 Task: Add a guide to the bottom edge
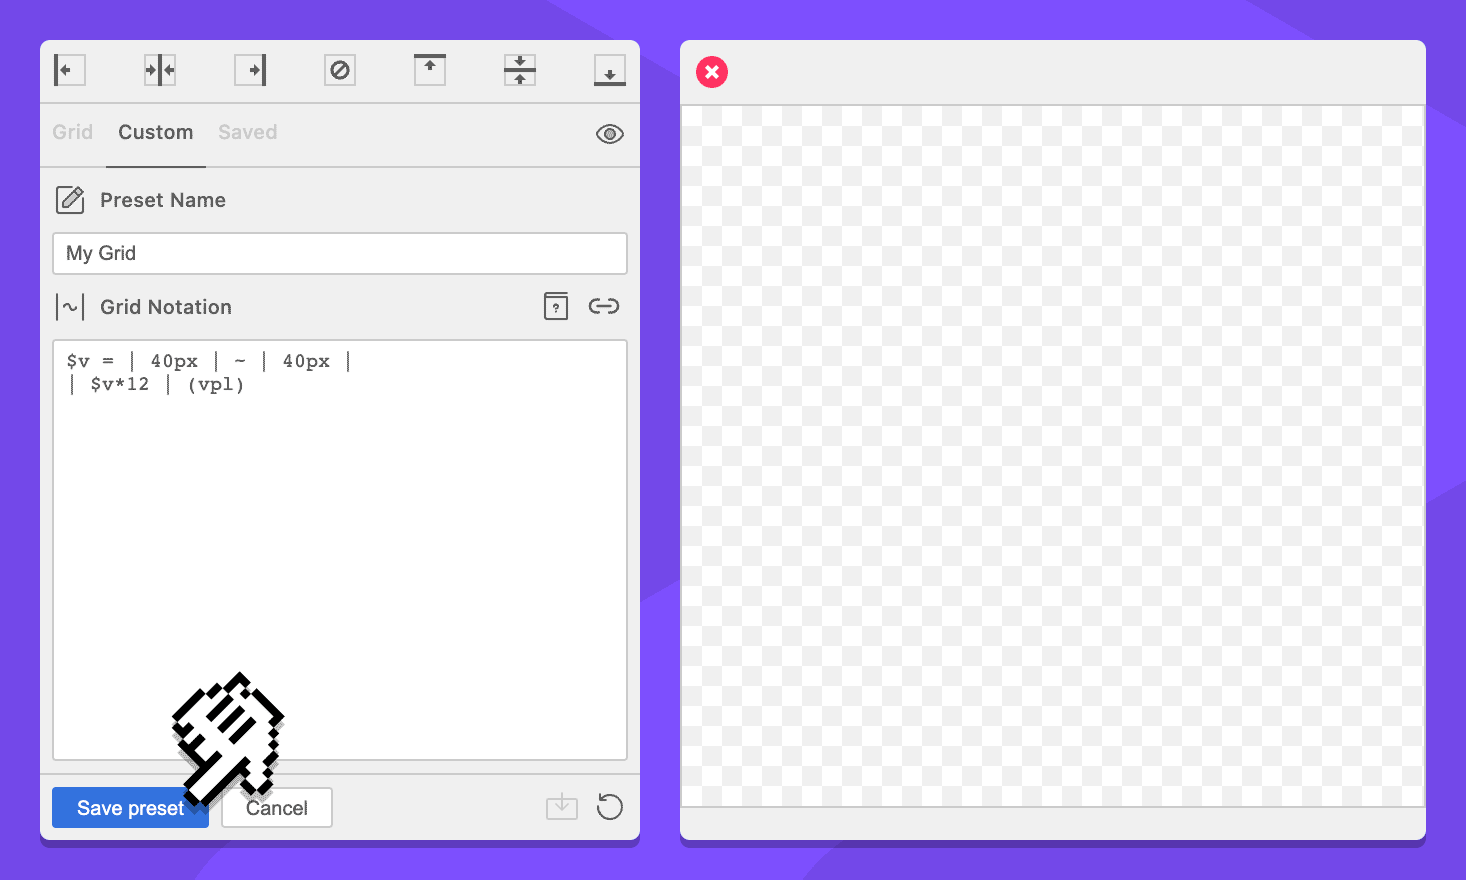pyautogui.click(x=610, y=70)
